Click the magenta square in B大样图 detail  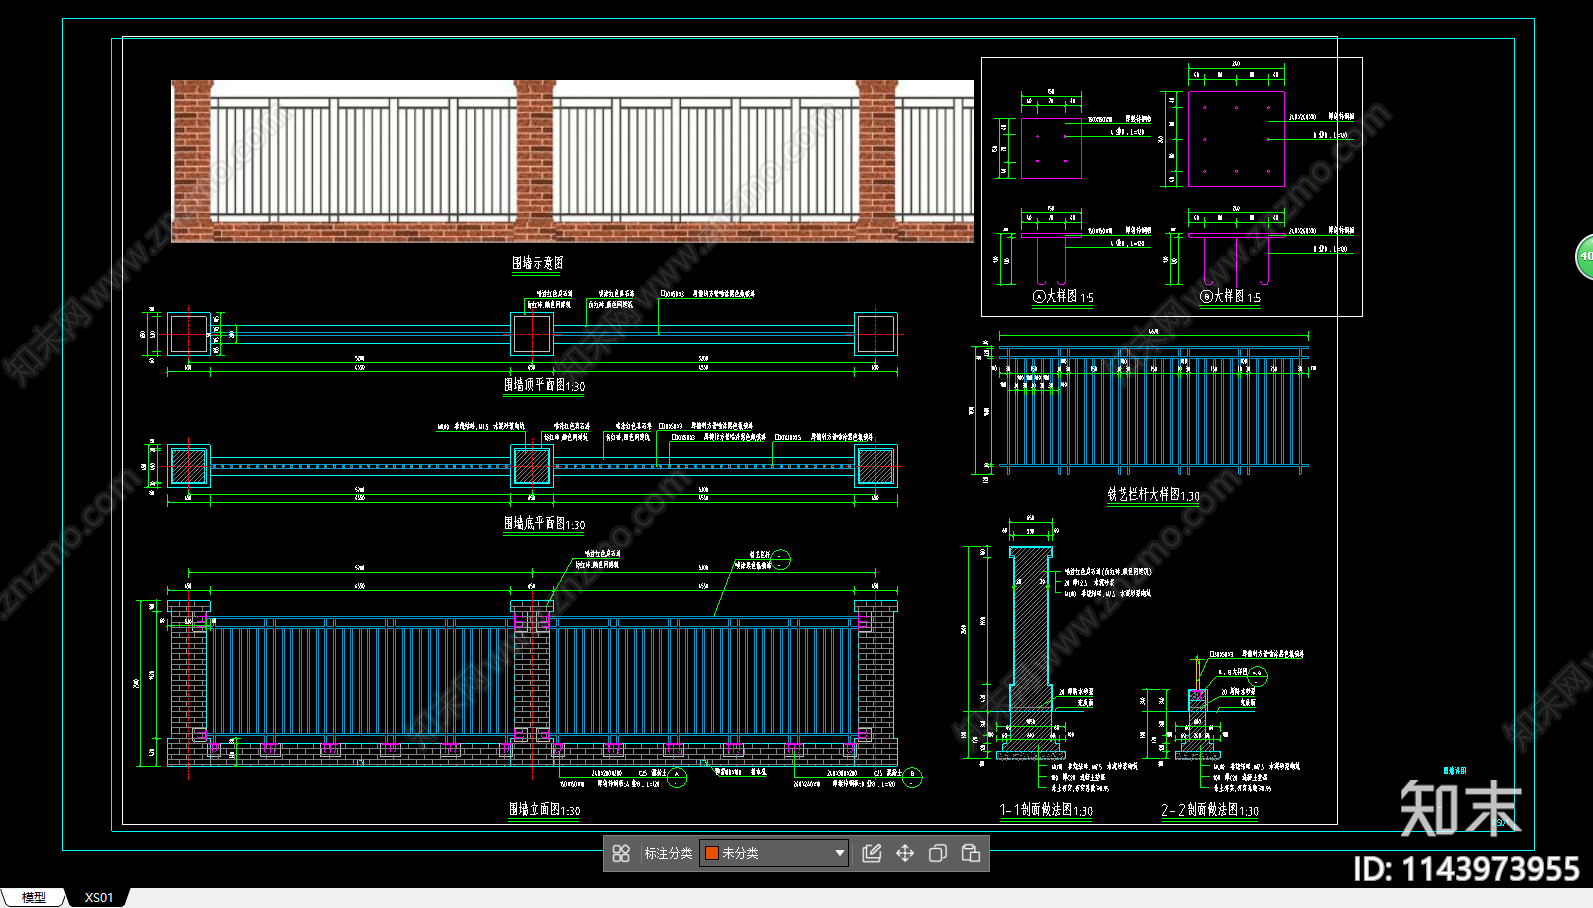pyautogui.click(x=1236, y=139)
